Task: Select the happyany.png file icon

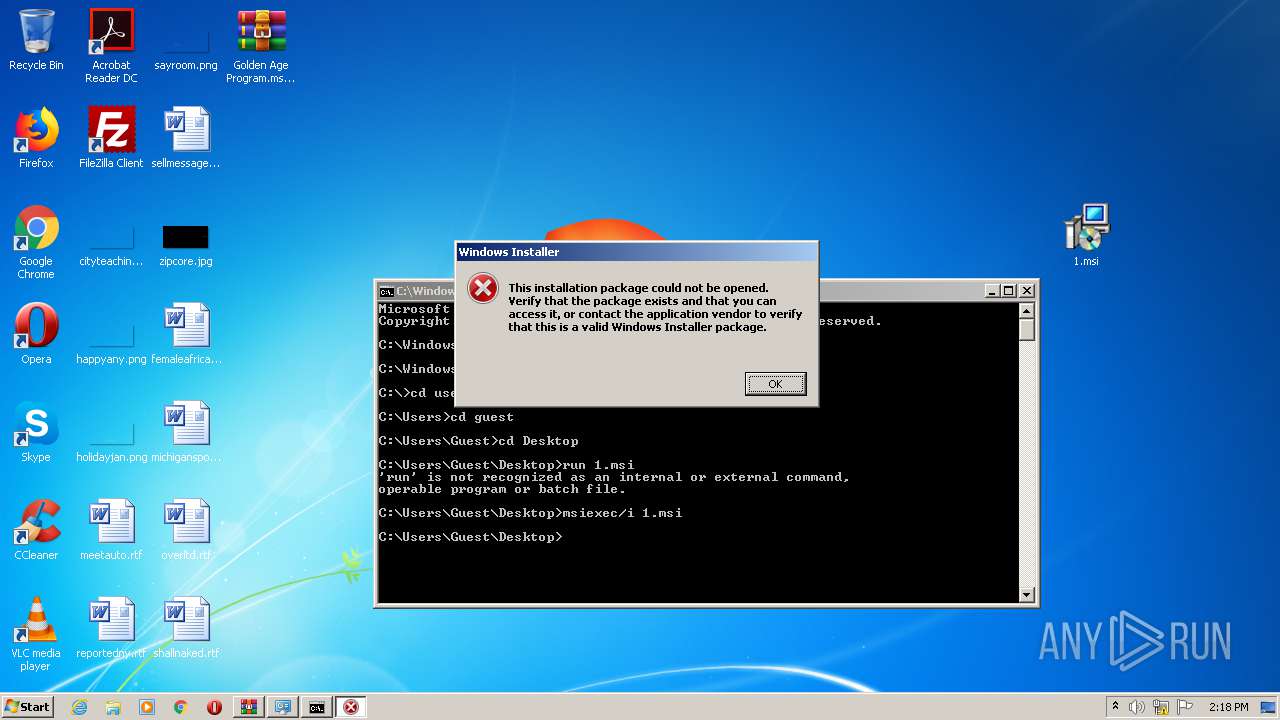Action: coord(111,340)
